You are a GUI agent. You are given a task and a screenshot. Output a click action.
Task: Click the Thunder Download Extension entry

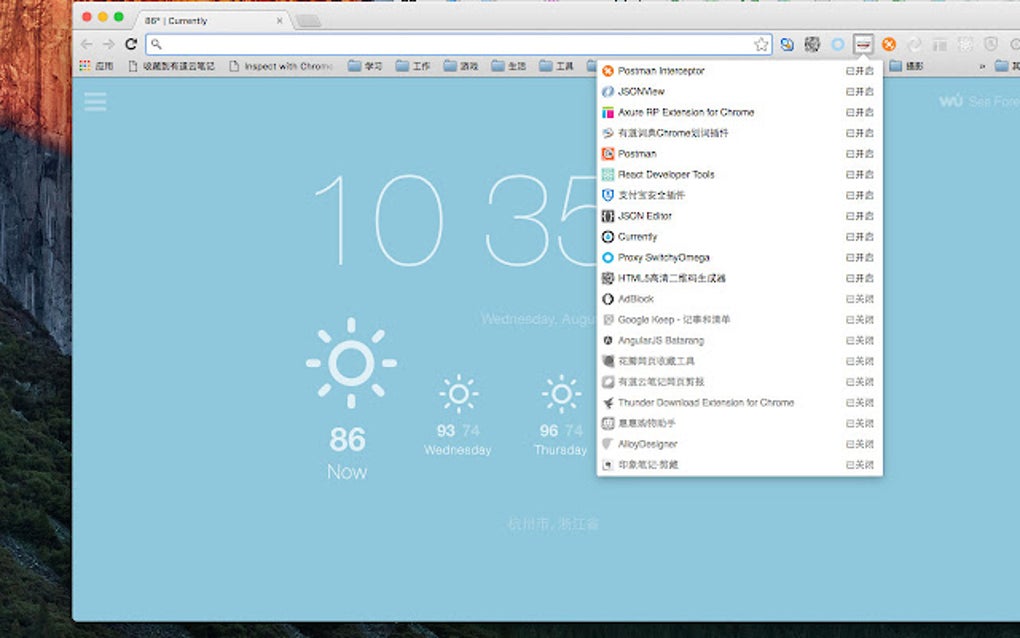click(700, 402)
